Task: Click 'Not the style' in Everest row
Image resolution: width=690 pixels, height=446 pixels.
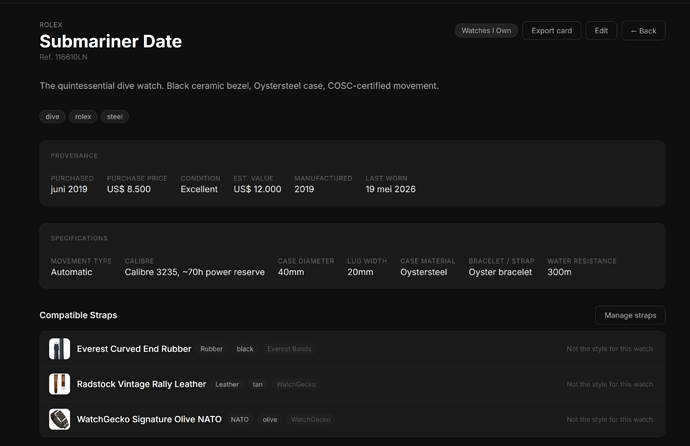Action: coord(609,349)
